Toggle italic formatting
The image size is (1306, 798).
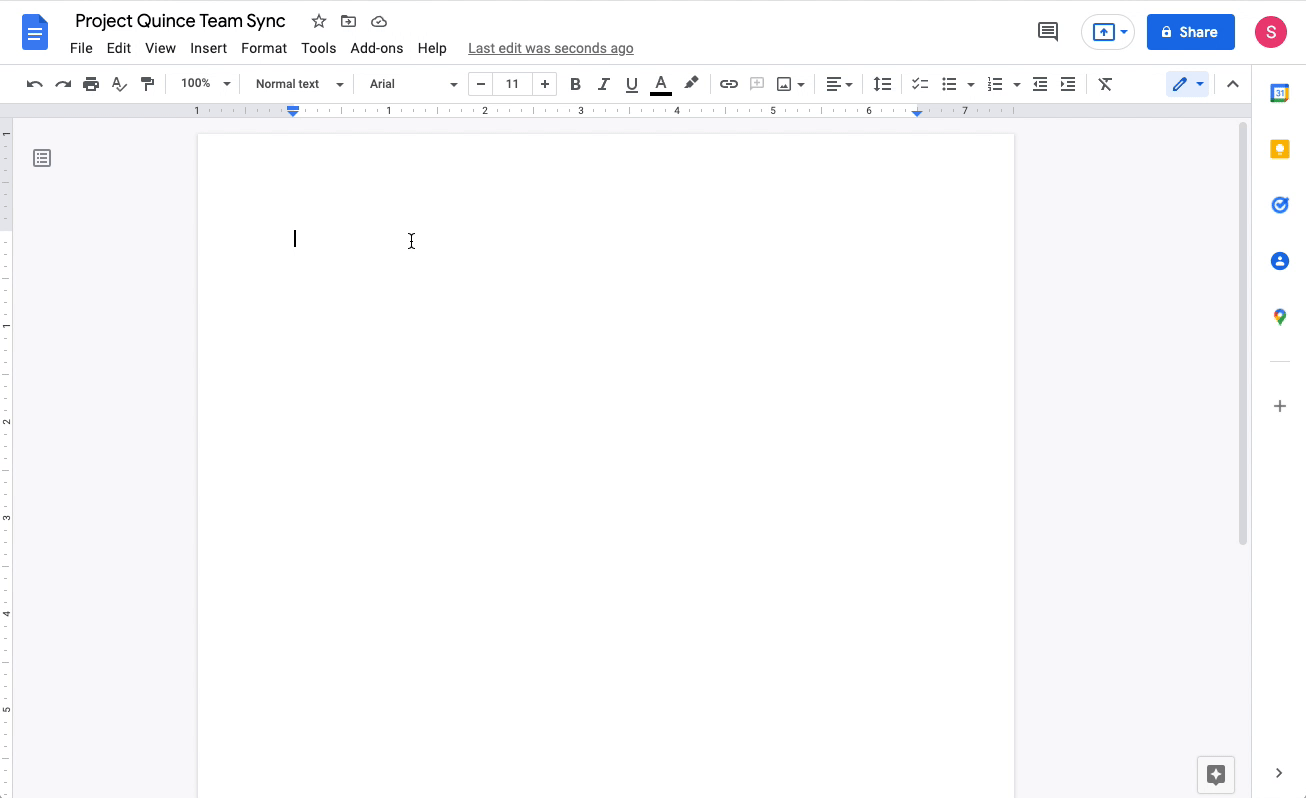pos(603,84)
